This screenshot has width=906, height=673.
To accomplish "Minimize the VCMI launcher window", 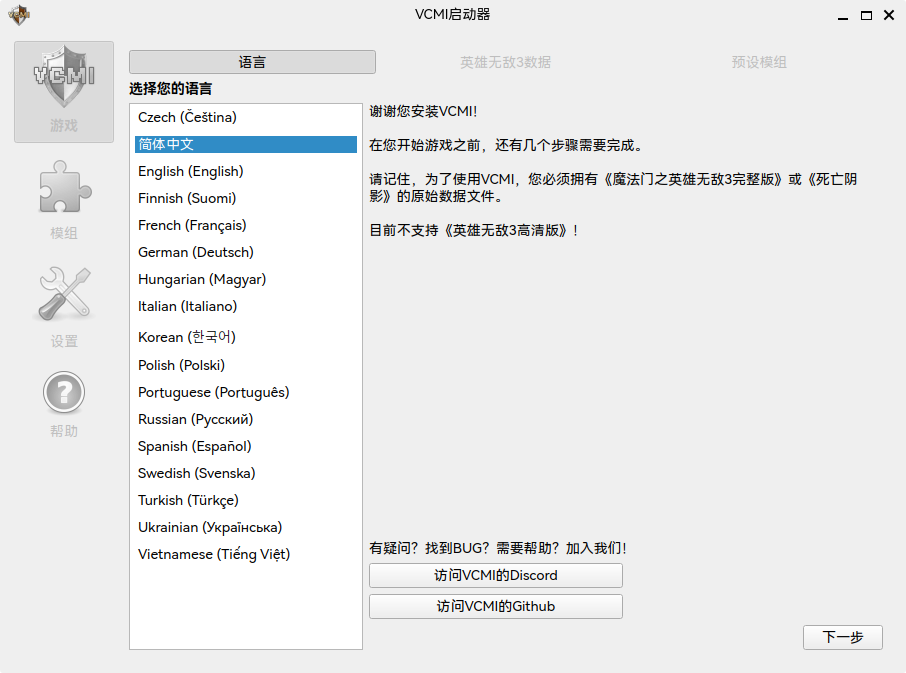I will click(x=843, y=16).
